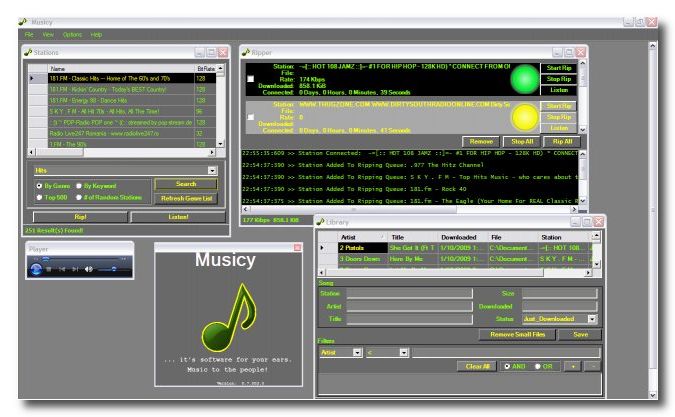Click Refresh Genre List button

pyautogui.click(x=186, y=198)
